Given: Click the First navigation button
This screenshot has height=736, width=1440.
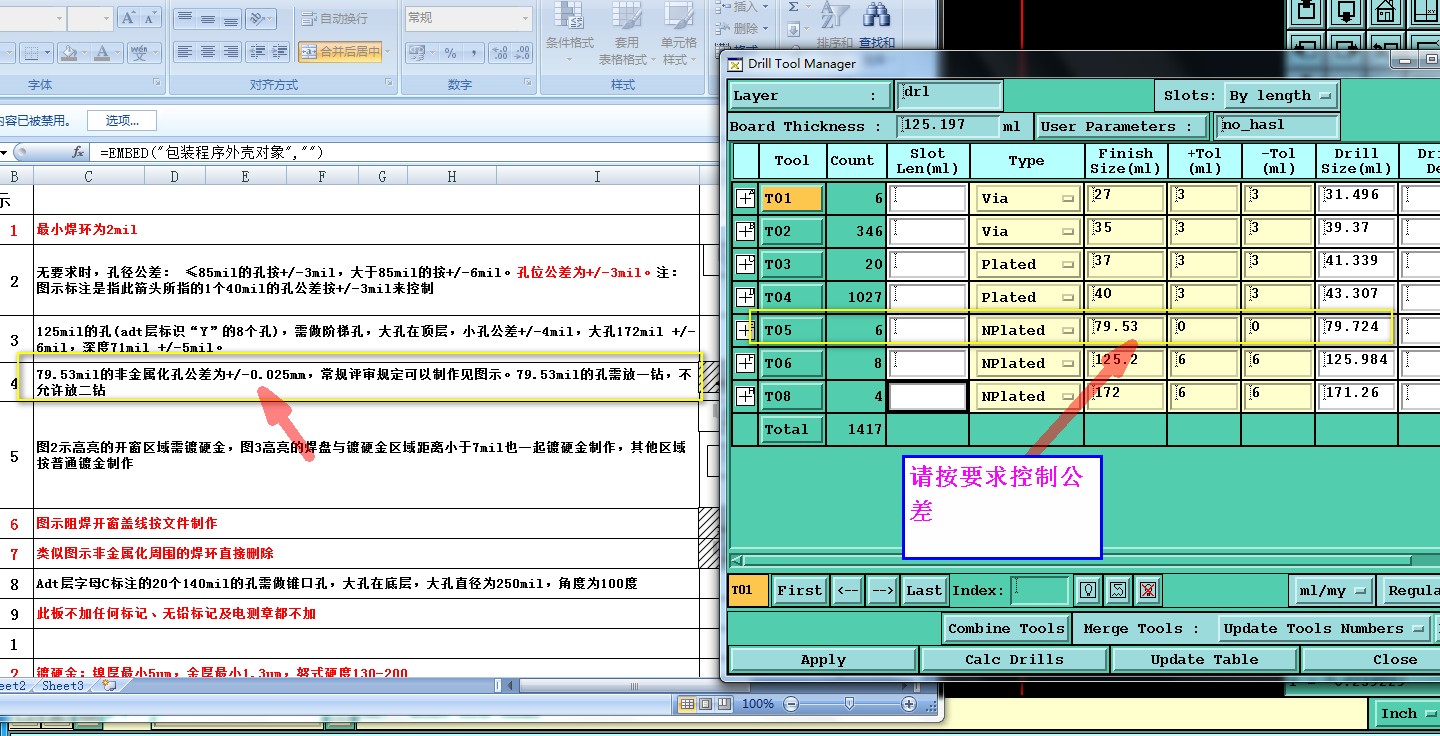Looking at the screenshot, I should [x=799, y=590].
